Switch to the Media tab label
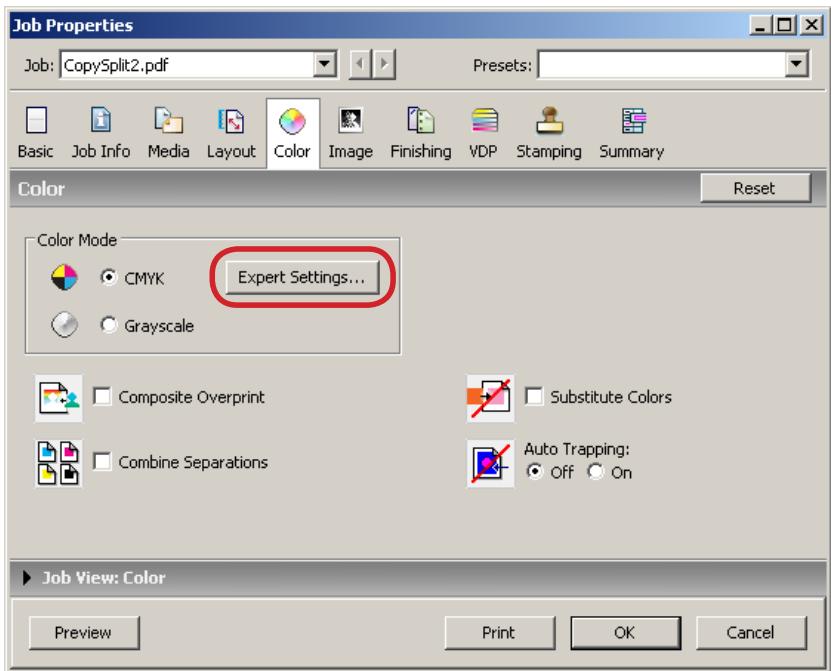 tap(169, 152)
